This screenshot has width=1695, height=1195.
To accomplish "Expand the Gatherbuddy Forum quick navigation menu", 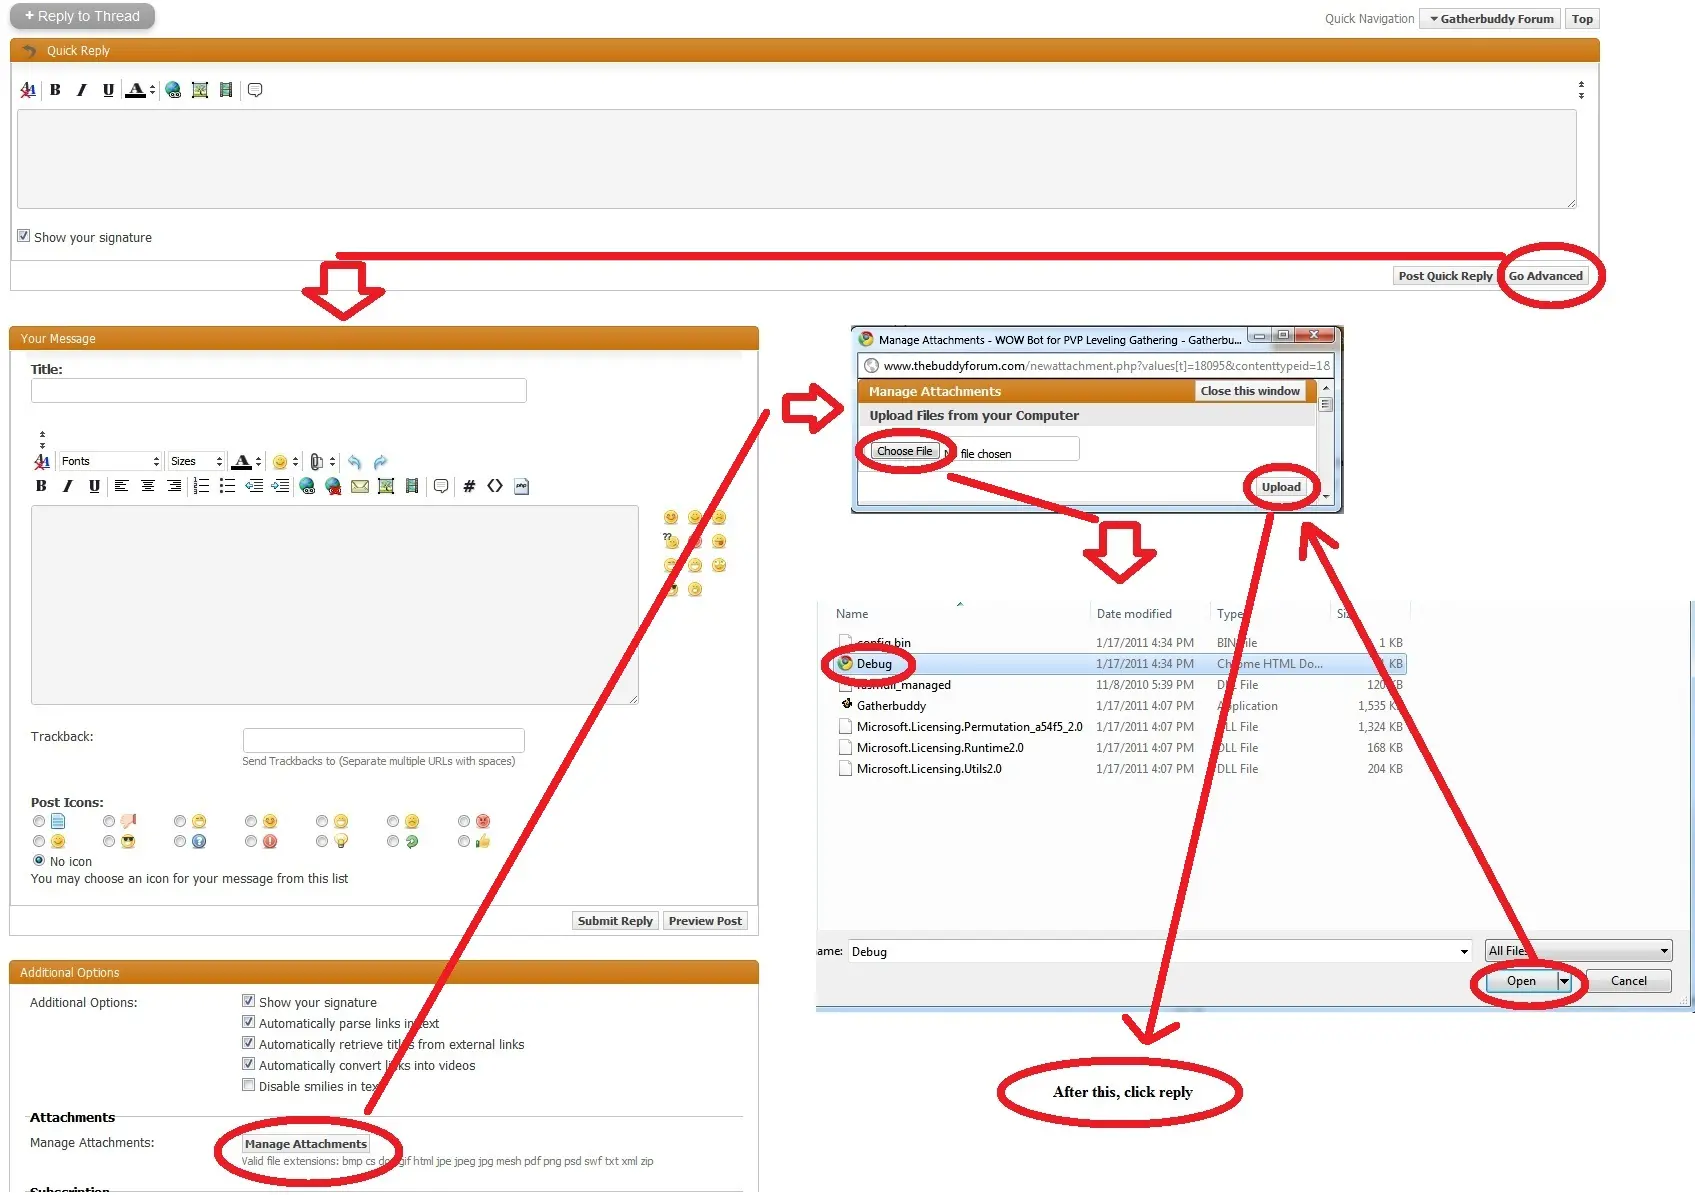I will [x=1490, y=19].
